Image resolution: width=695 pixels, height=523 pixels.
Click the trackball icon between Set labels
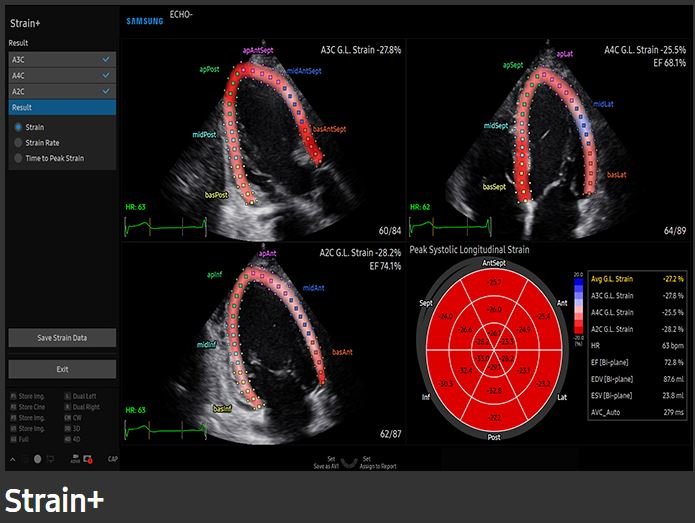(350, 463)
